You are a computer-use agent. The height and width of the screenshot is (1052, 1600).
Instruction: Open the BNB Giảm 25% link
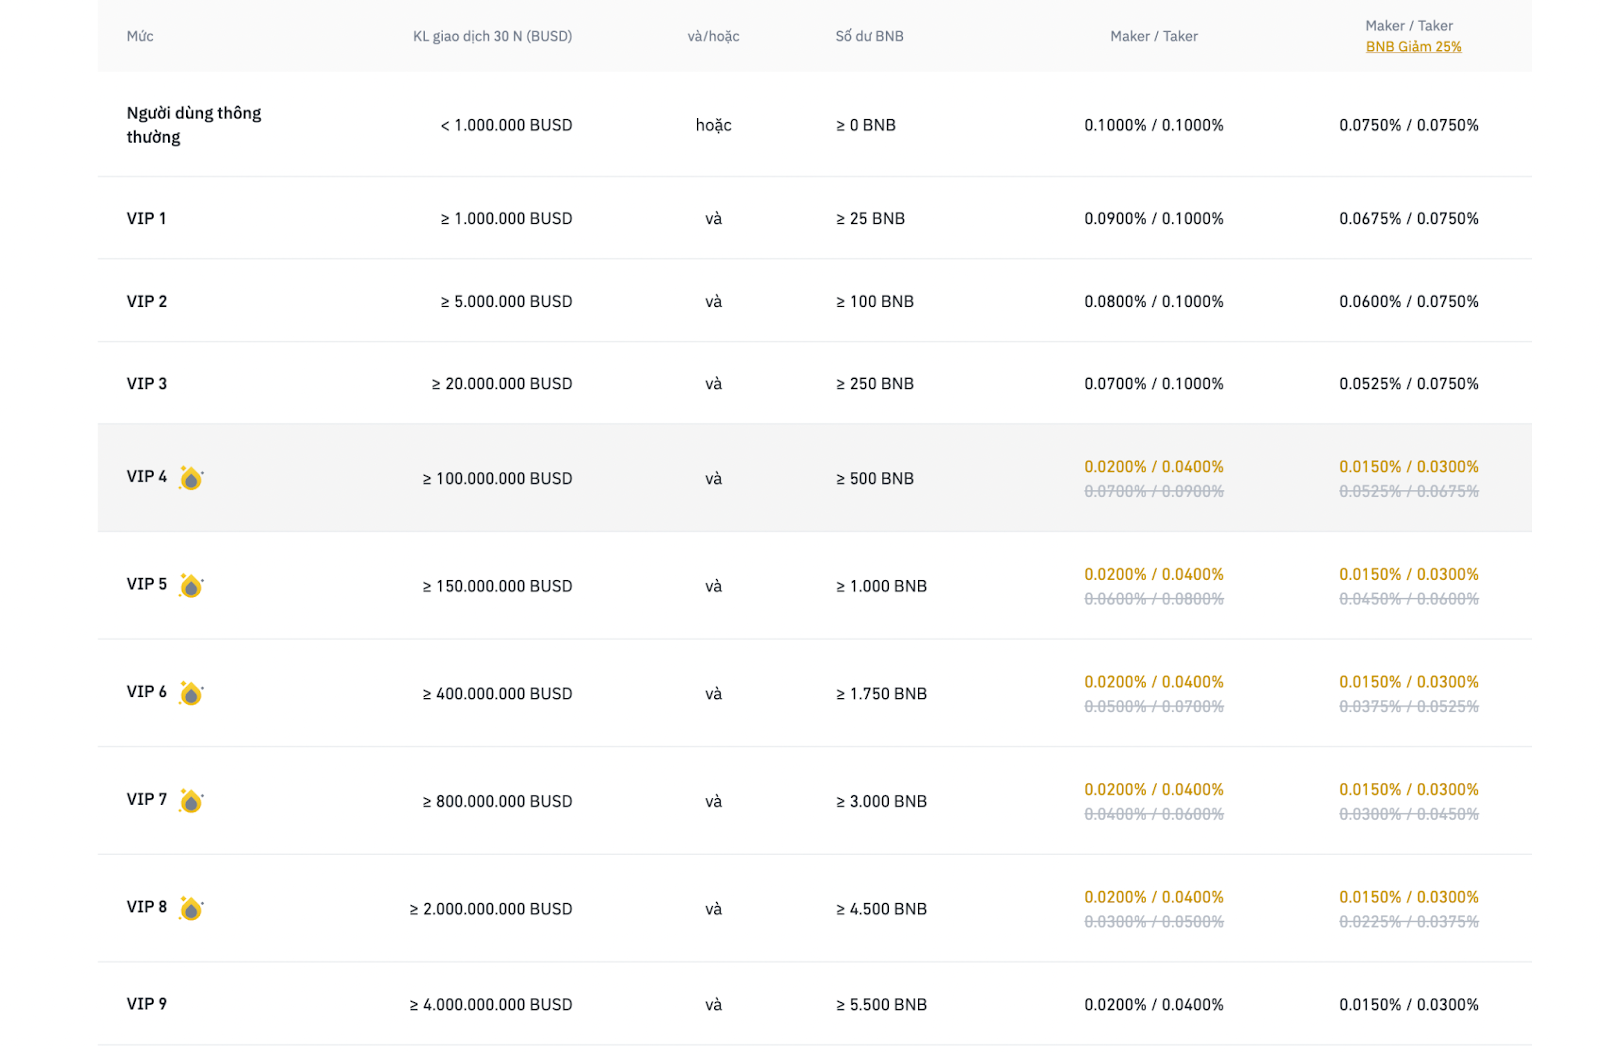tap(1413, 47)
